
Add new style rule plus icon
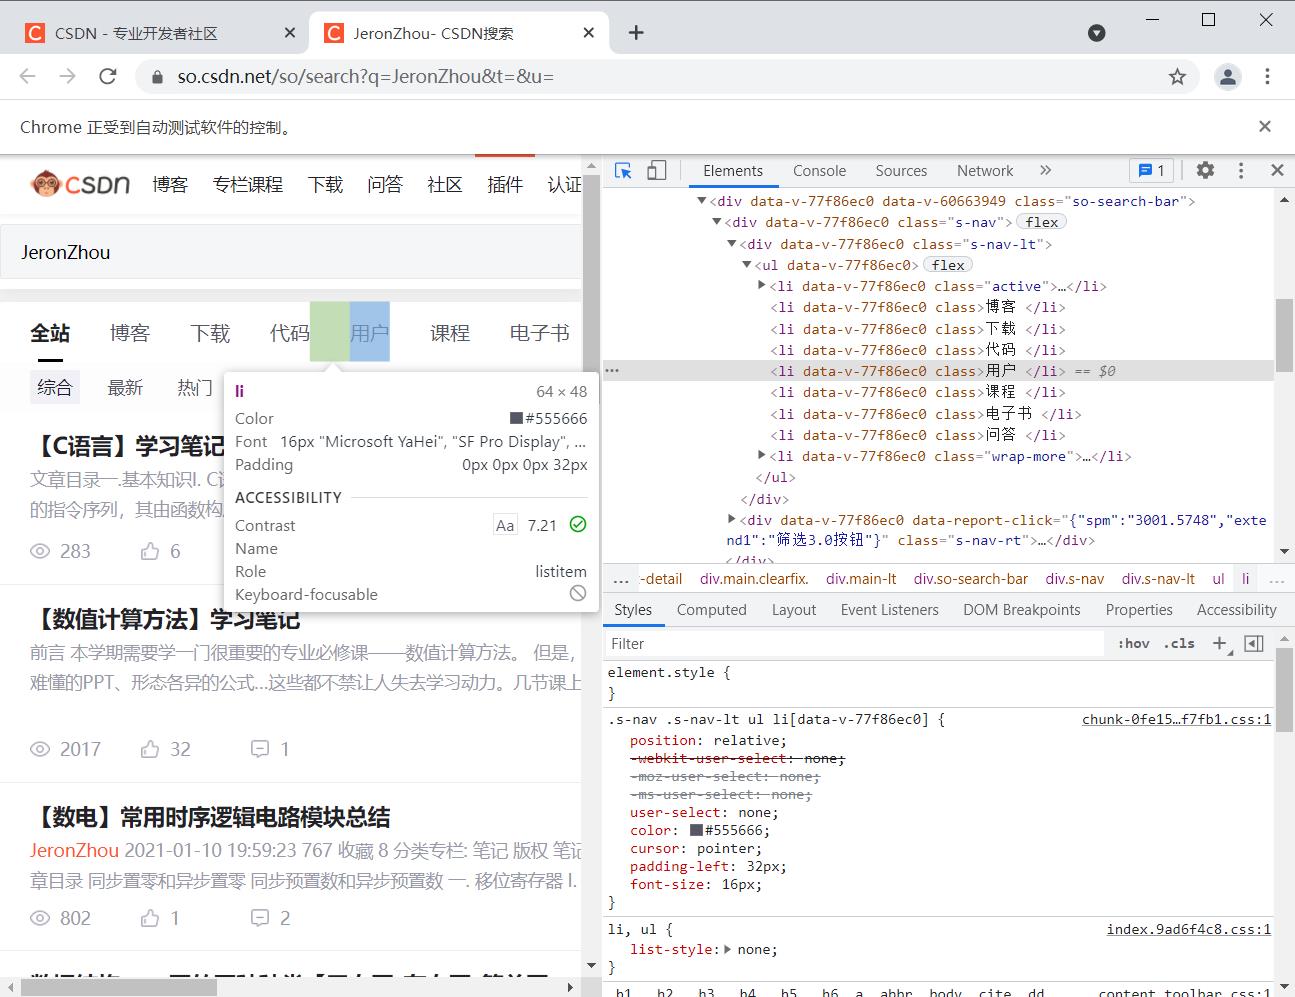1220,644
